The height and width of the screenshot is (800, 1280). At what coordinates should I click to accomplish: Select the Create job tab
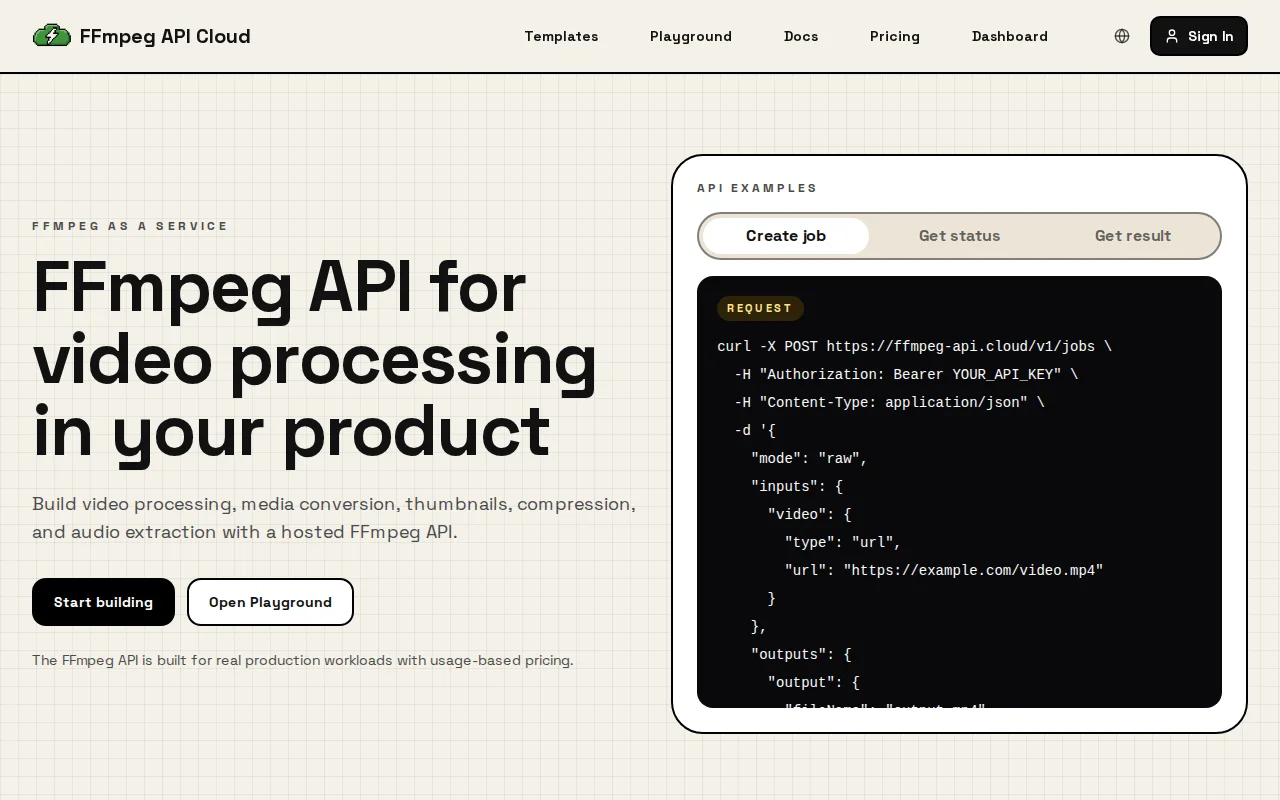click(x=786, y=236)
